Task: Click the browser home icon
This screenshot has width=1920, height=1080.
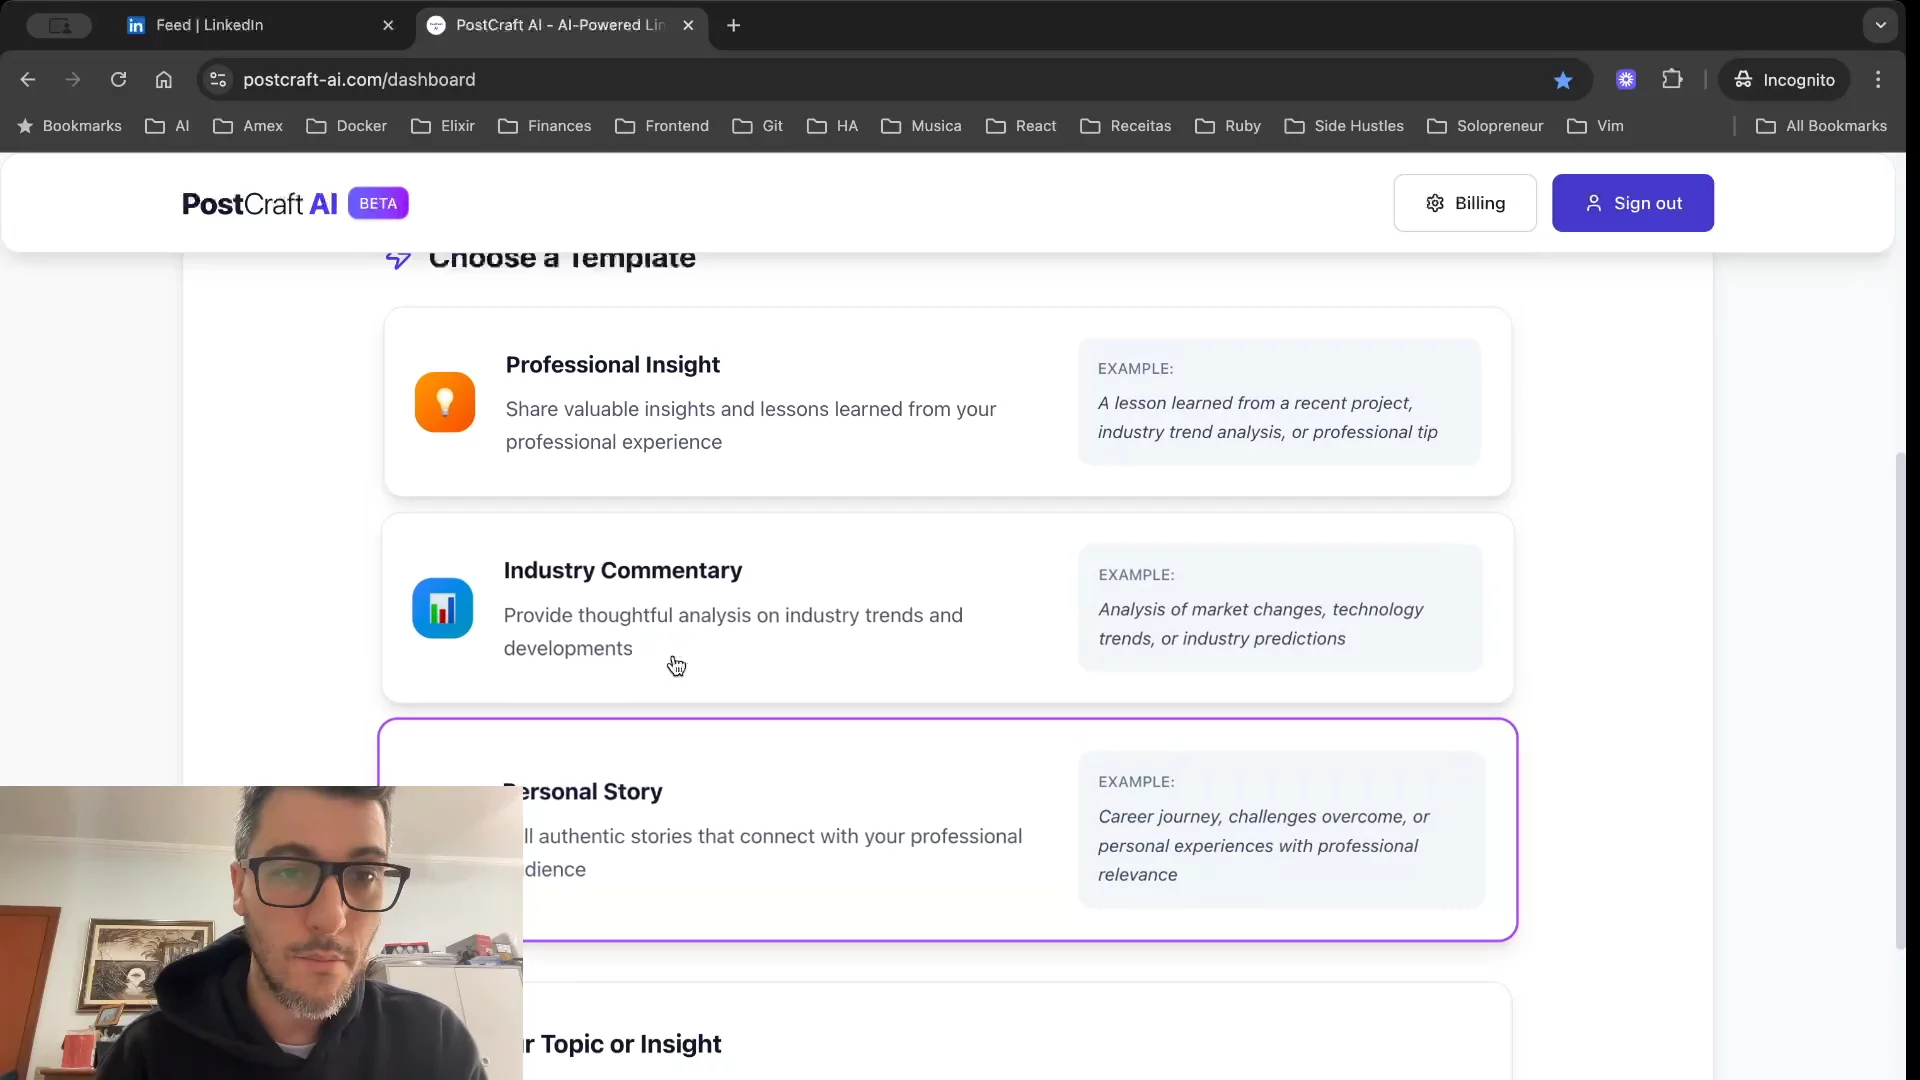Action: [x=163, y=79]
